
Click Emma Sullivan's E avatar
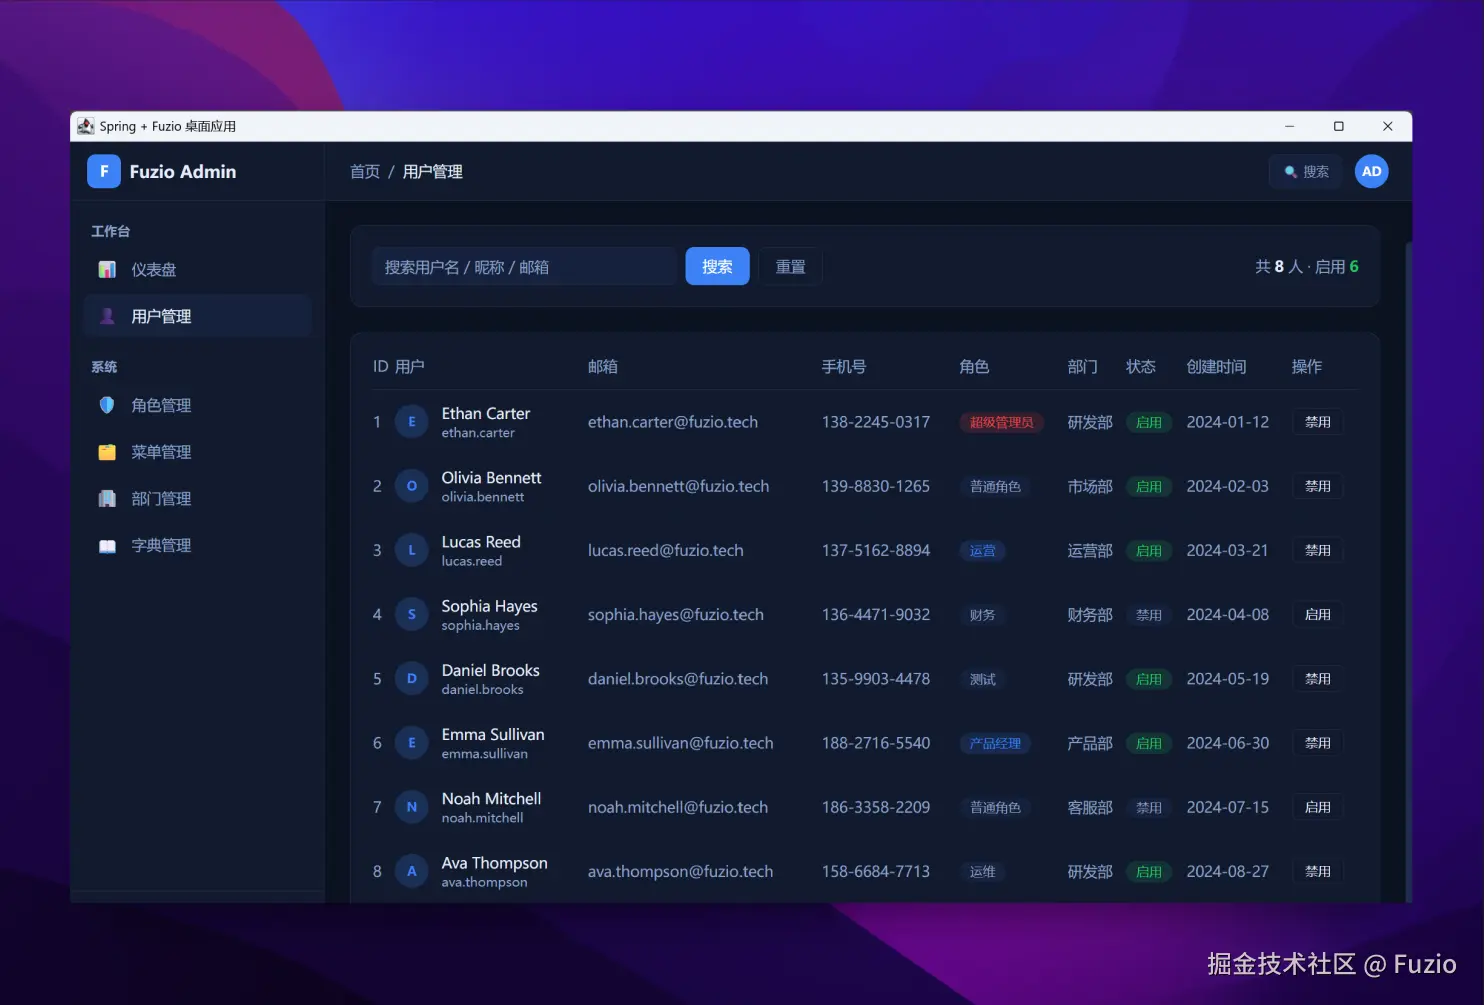[x=411, y=743]
